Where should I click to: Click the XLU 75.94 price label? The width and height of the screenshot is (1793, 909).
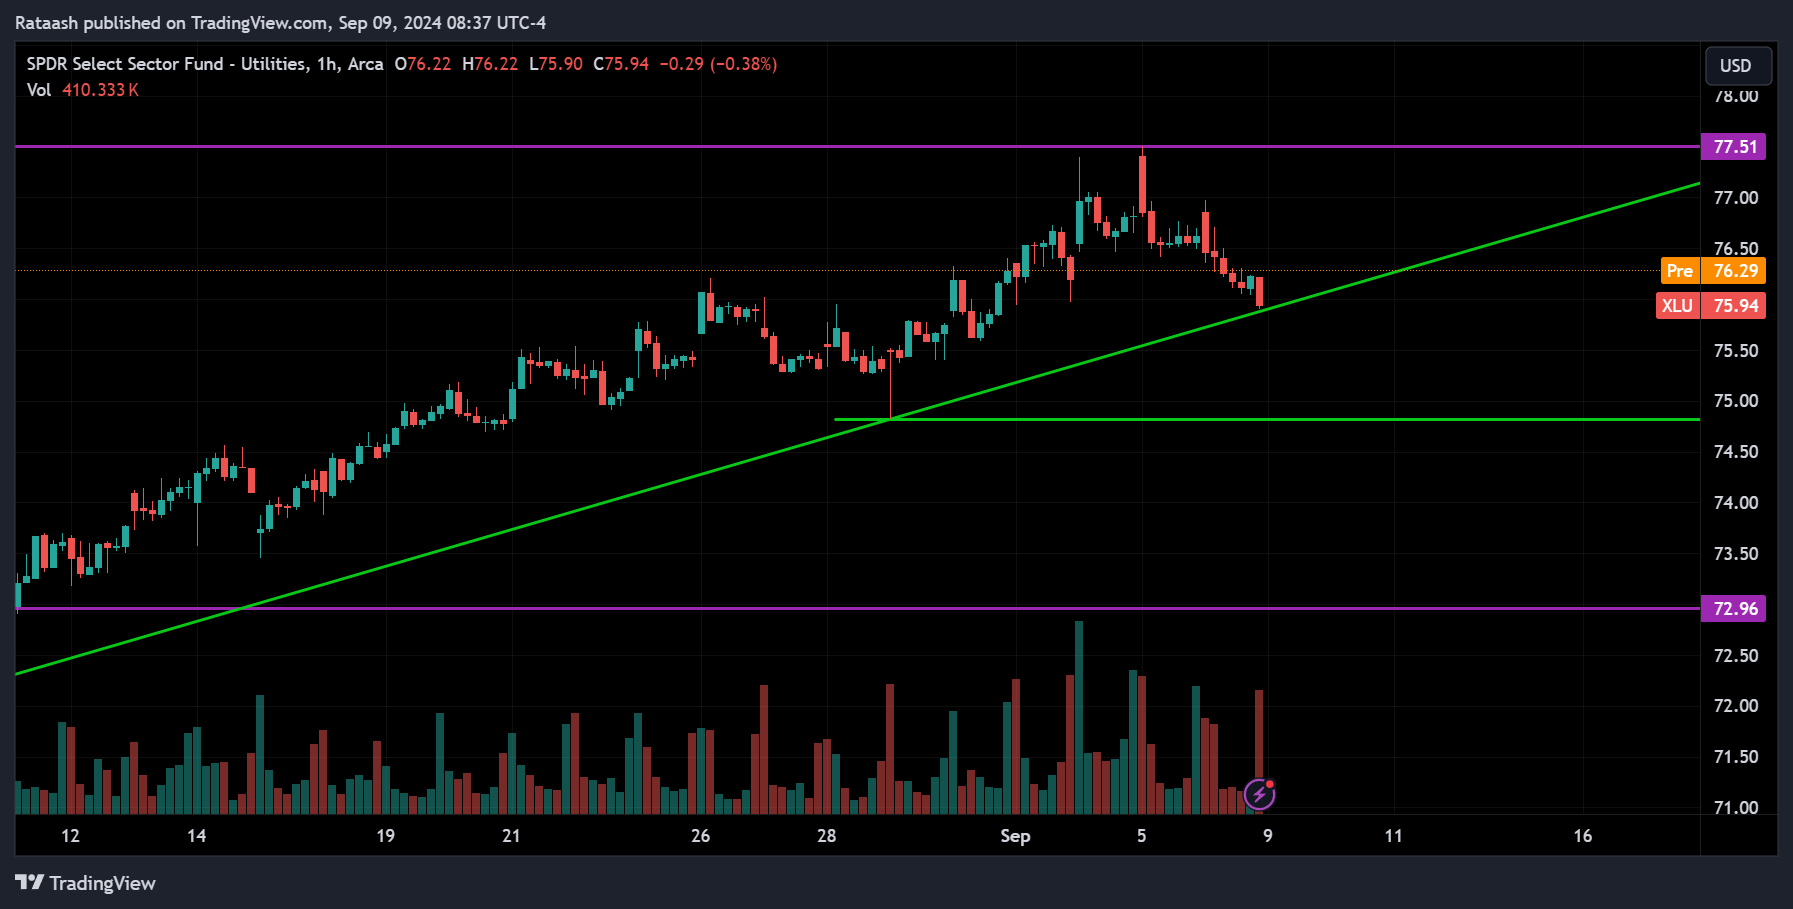click(x=1710, y=306)
